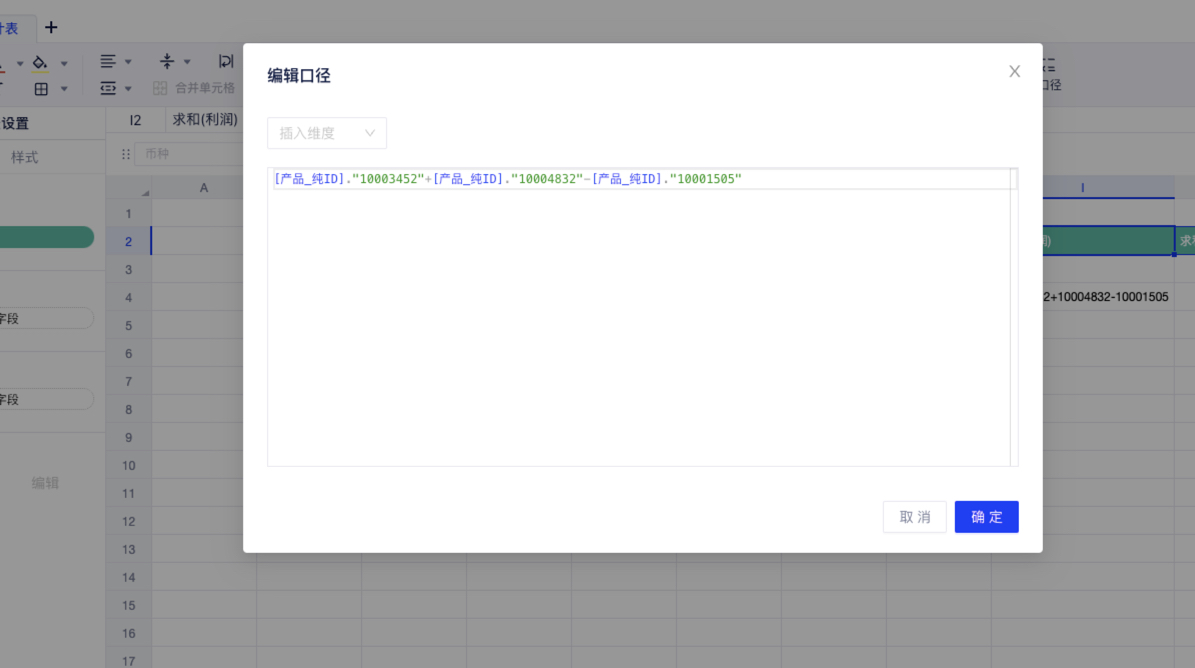Add a new sheet with plus icon

(51, 27)
